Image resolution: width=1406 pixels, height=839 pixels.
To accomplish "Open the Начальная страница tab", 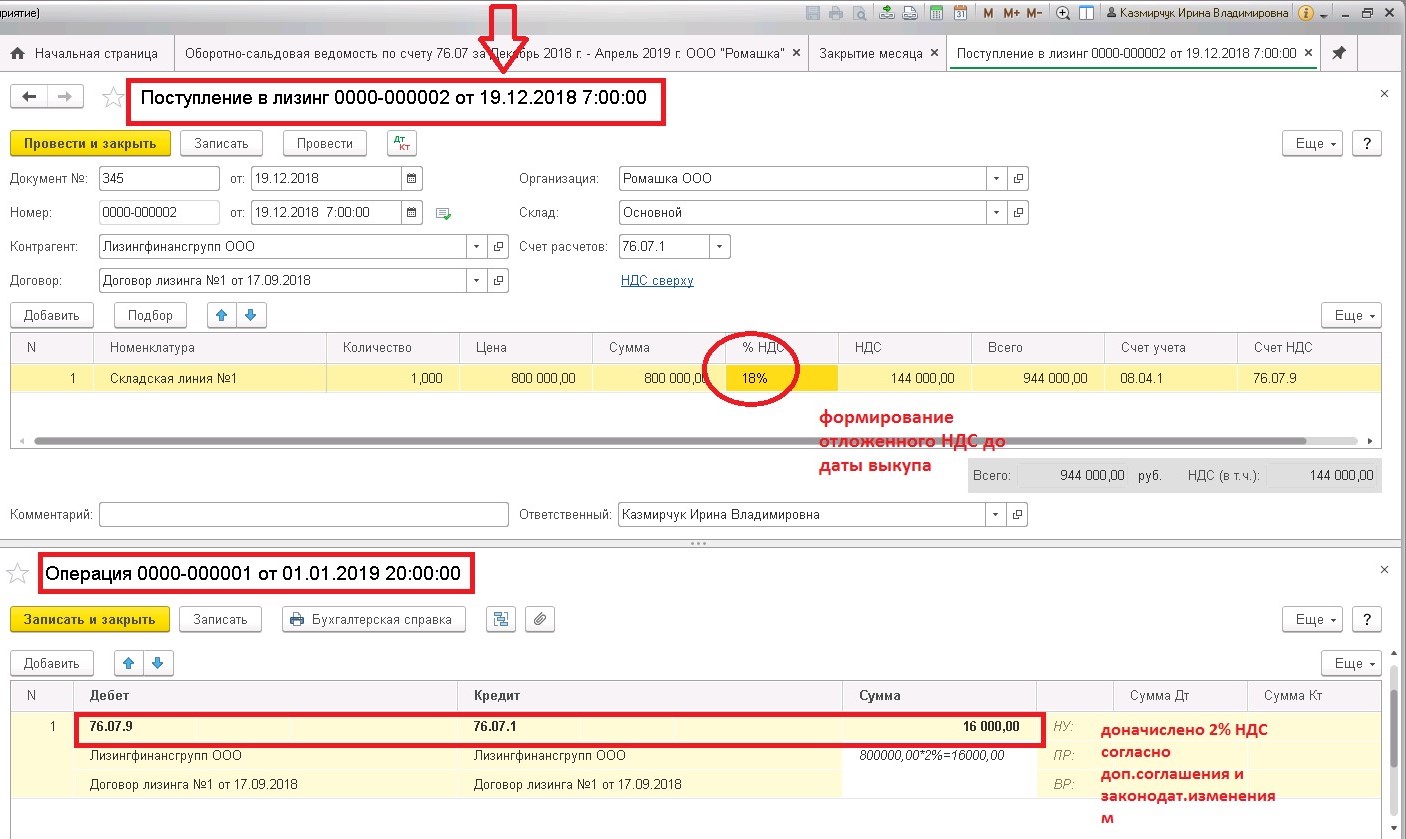I will (96, 53).
